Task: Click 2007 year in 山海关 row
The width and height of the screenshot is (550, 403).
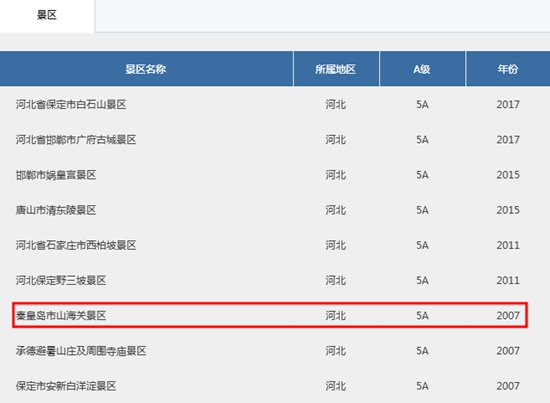Action: coord(508,316)
